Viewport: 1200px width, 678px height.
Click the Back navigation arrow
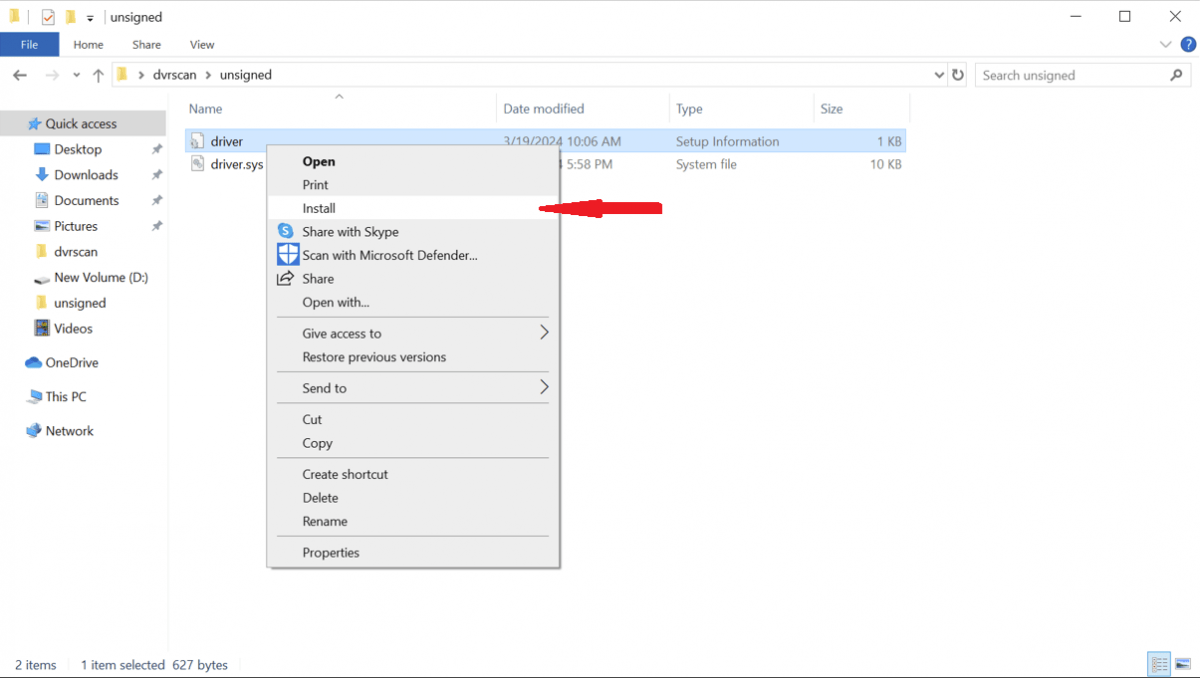coord(20,75)
